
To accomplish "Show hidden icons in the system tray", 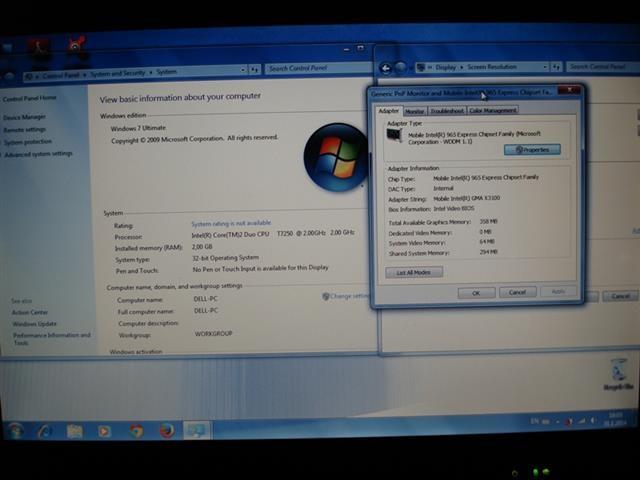I will [x=558, y=422].
